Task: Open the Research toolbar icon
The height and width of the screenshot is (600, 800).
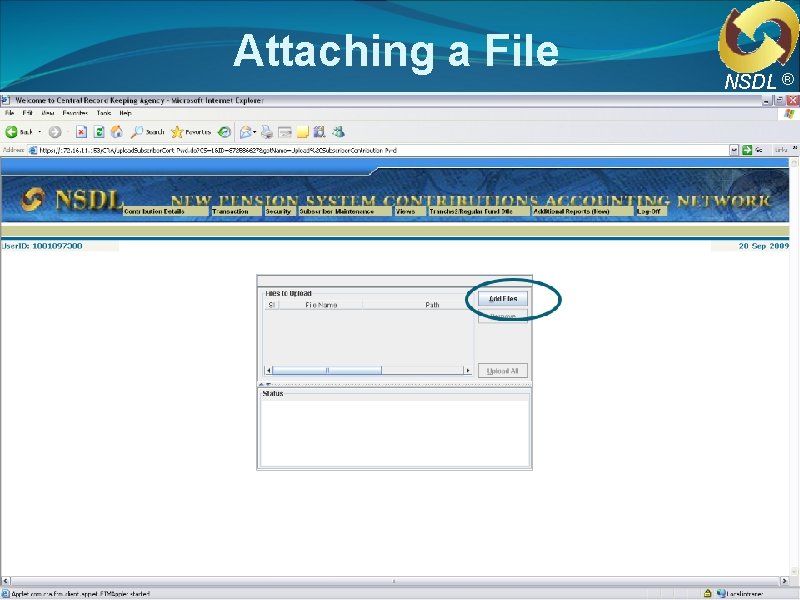Action: [319, 132]
